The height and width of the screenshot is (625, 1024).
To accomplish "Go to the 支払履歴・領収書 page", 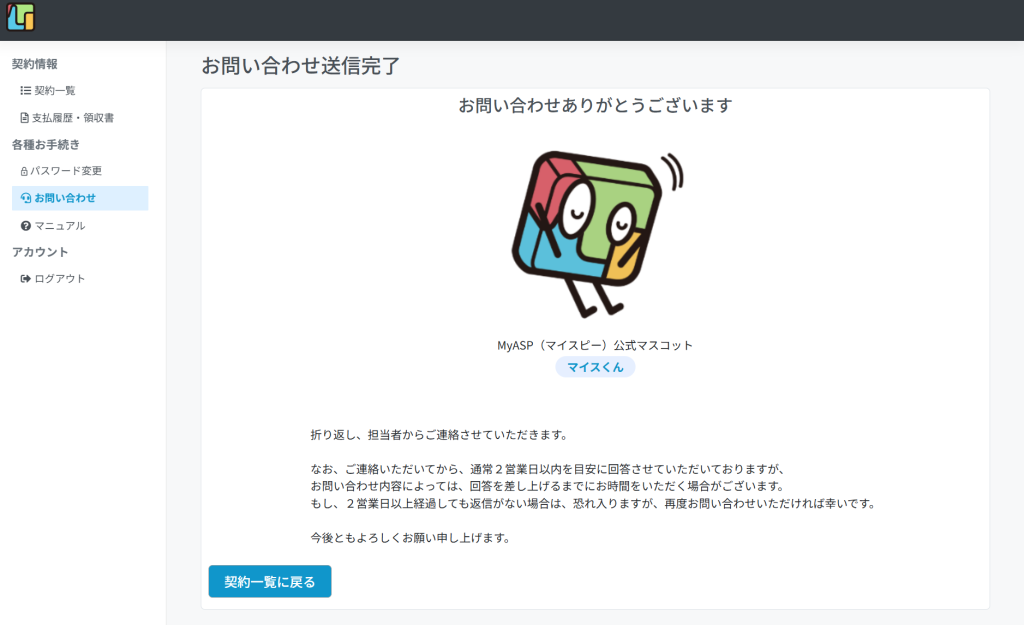I will click(73, 118).
